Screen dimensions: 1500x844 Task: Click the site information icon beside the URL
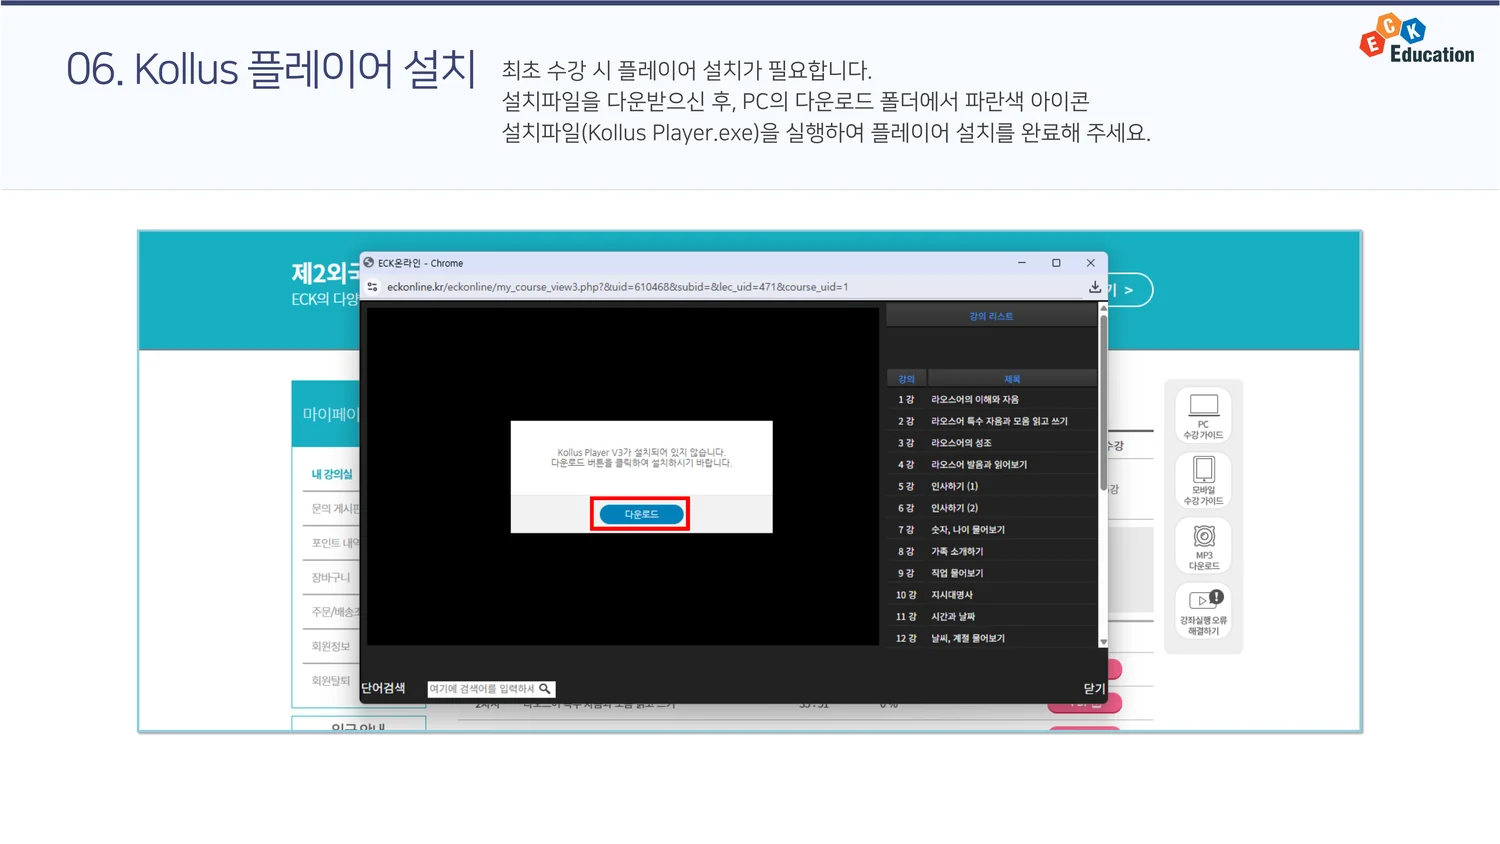pyautogui.click(x=373, y=287)
